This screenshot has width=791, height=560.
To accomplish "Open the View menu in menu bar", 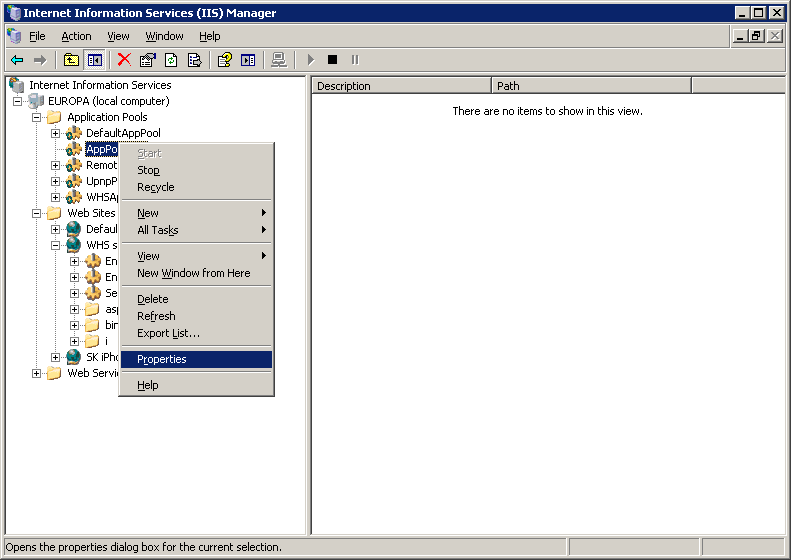I will (118, 36).
